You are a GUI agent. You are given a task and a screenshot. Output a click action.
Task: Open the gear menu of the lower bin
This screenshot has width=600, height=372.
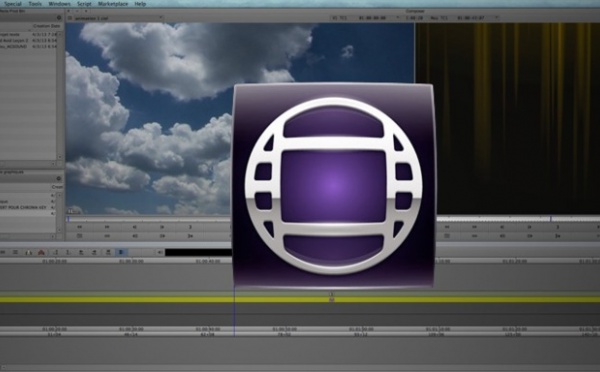pos(59,178)
